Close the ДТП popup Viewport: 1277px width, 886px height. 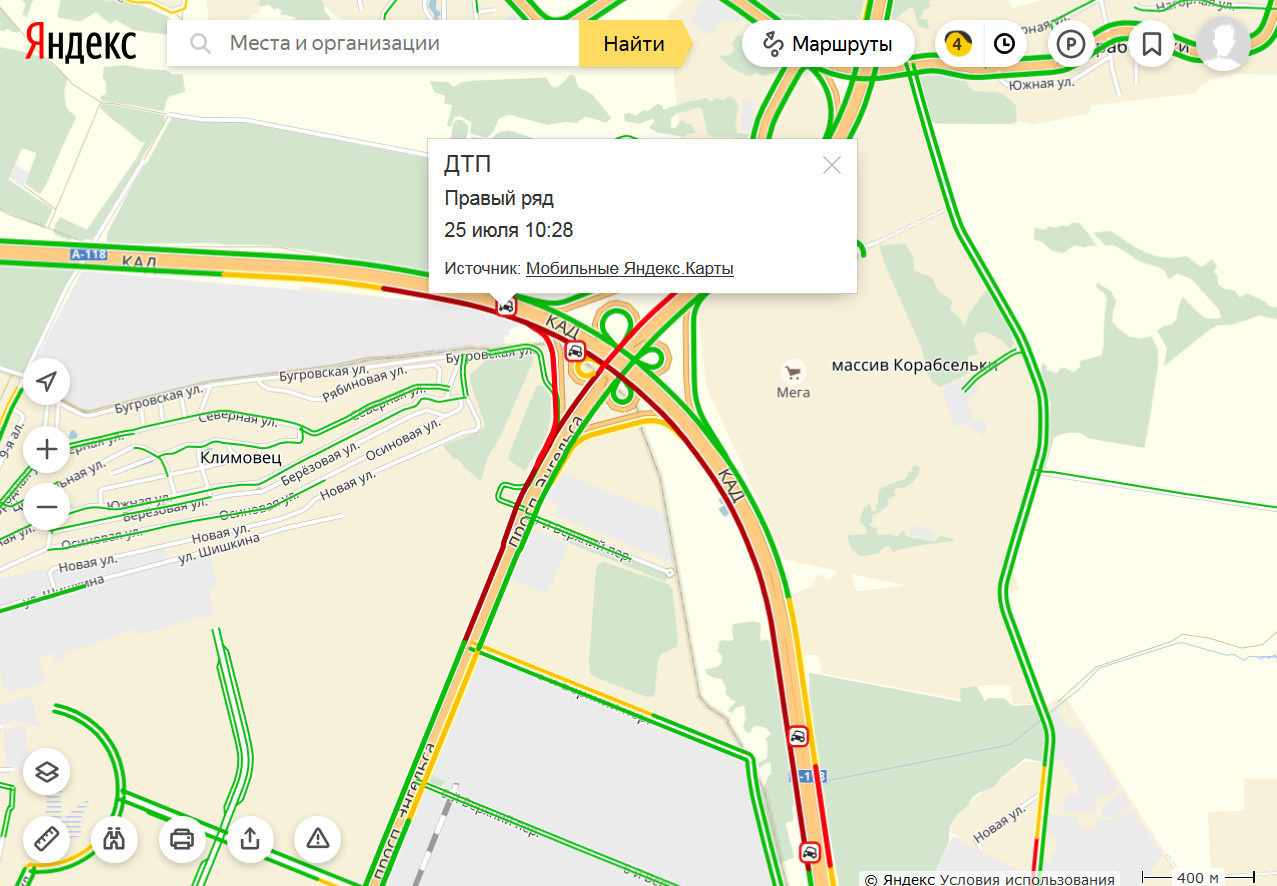(x=832, y=165)
